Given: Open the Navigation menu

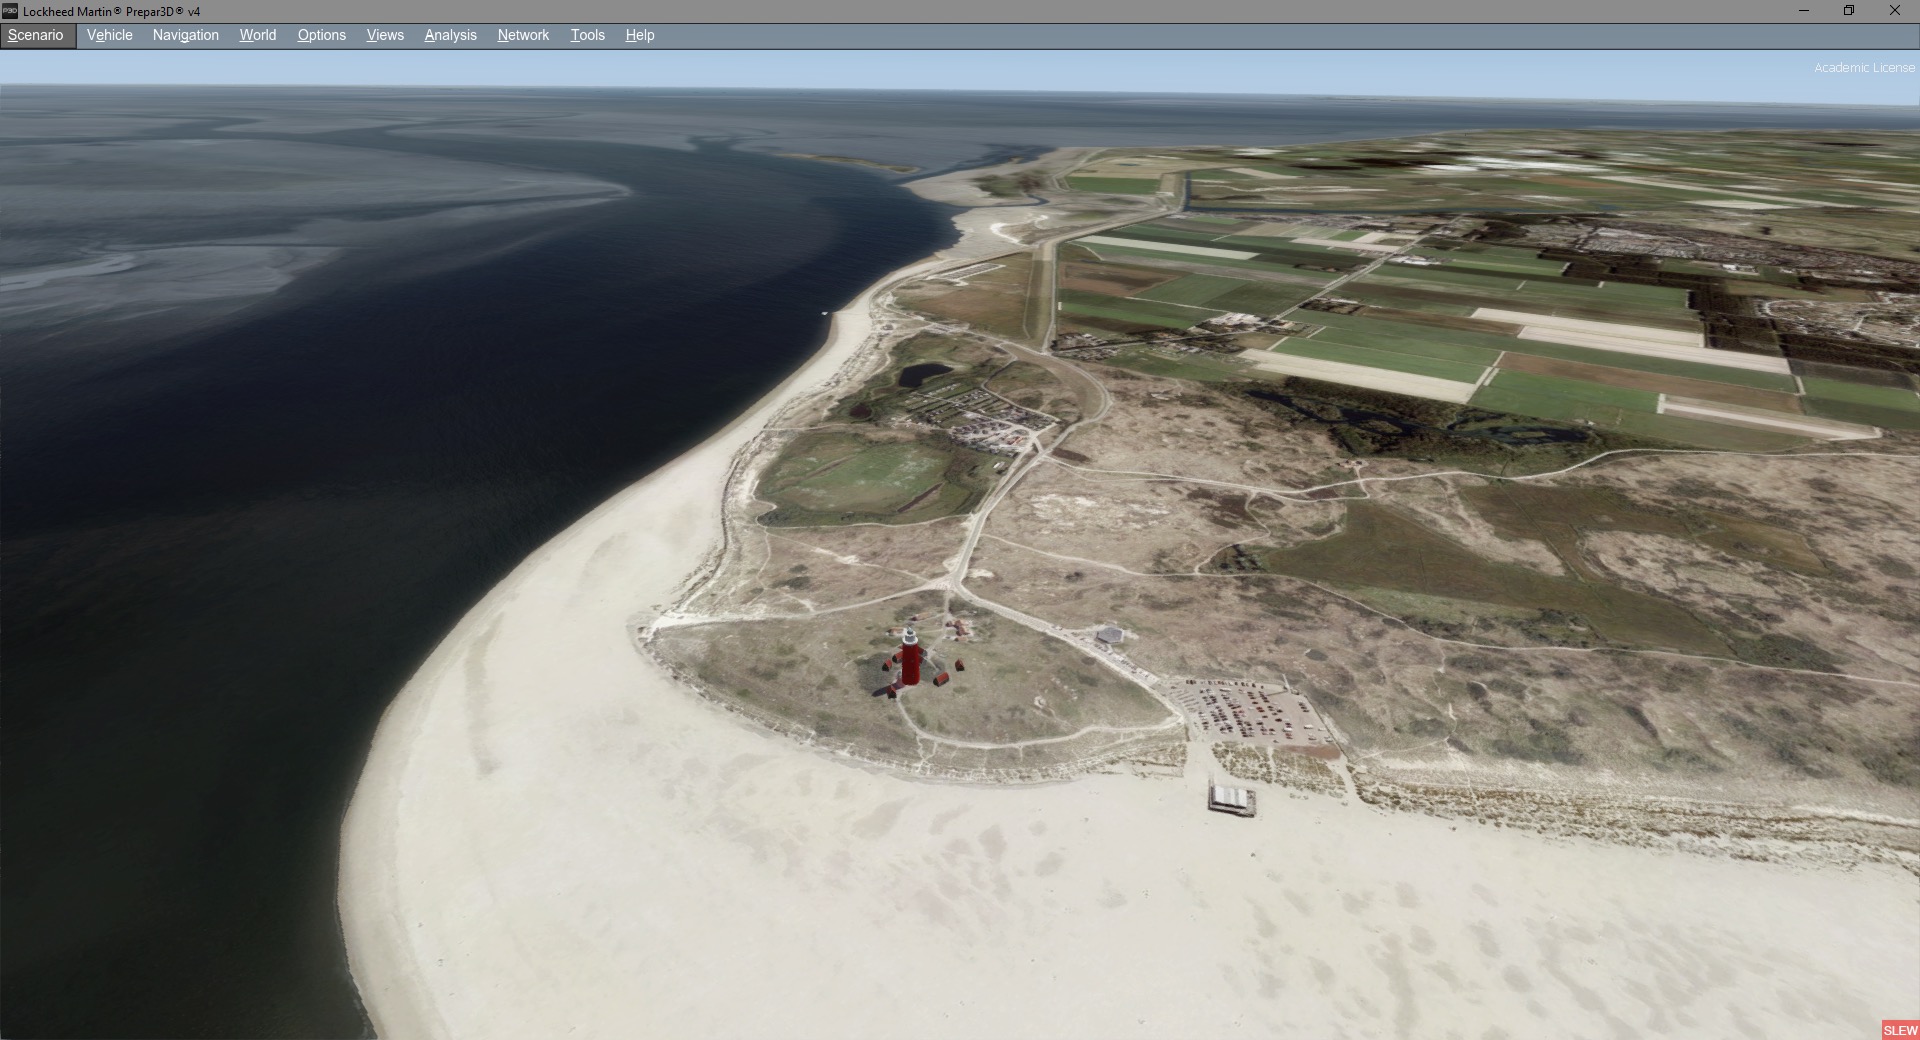Looking at the screenshot, I should pyautogui.click(x=186, y=35).
